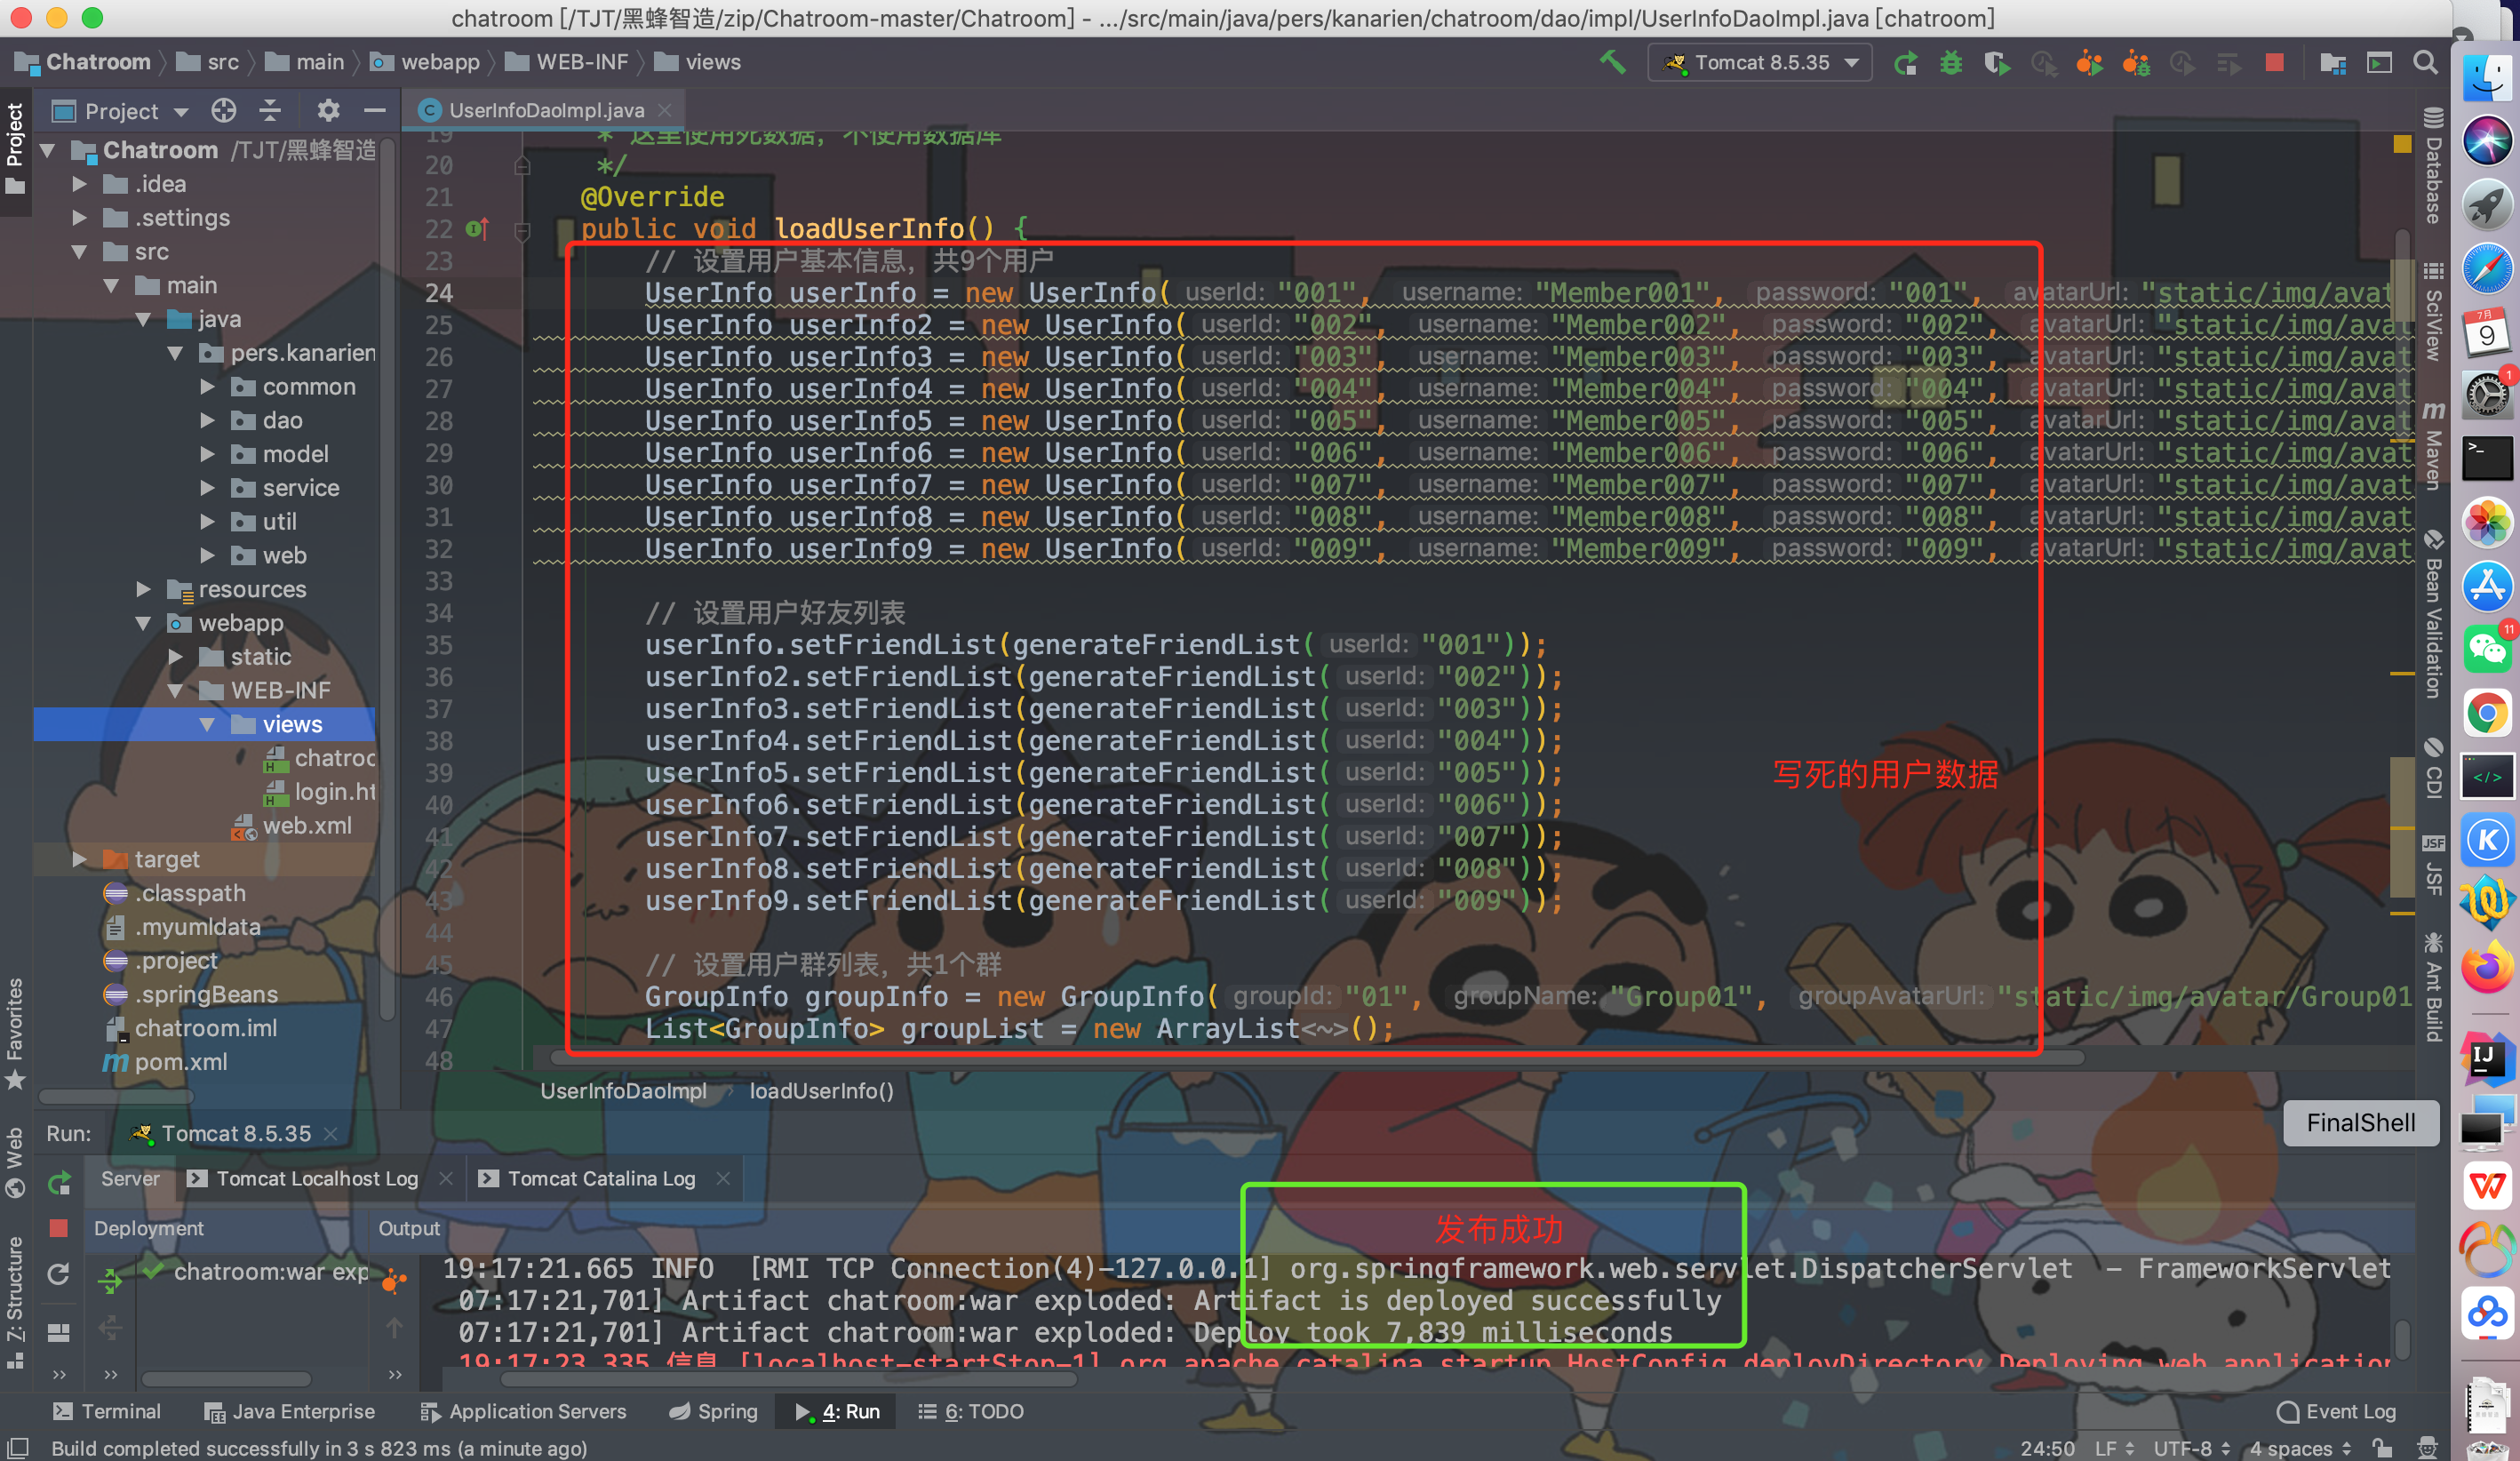Open the Maven tool window

[x=2434, y=444]
